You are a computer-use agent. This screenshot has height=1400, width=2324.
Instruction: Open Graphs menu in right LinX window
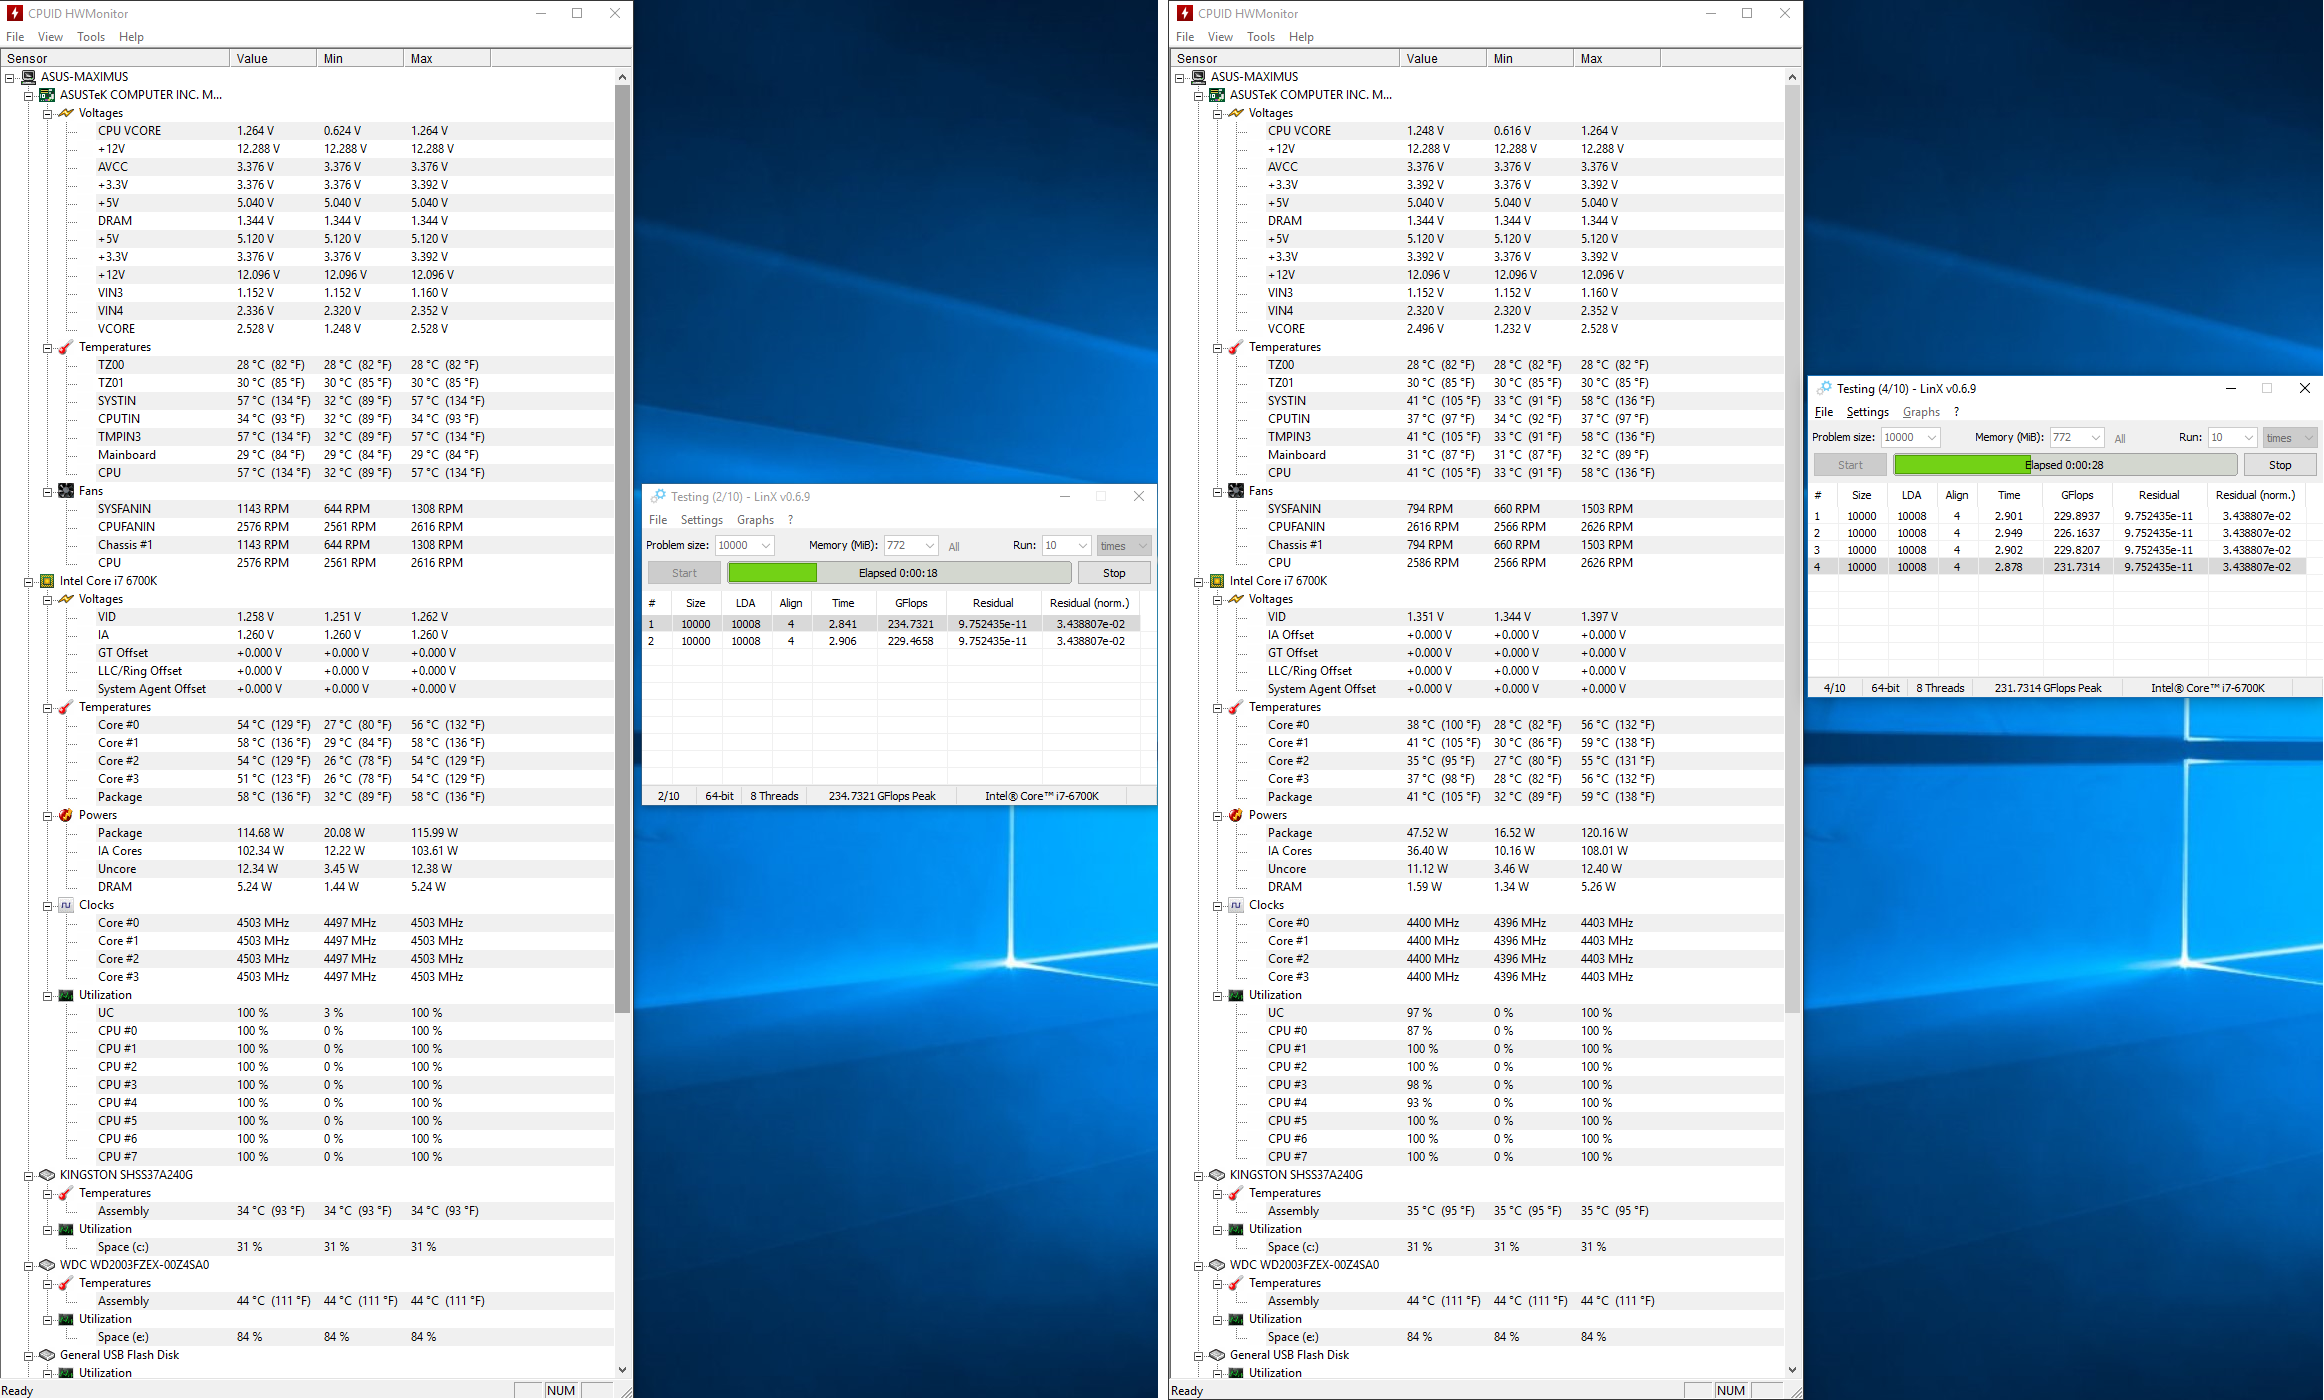[x=1920, y=412]
